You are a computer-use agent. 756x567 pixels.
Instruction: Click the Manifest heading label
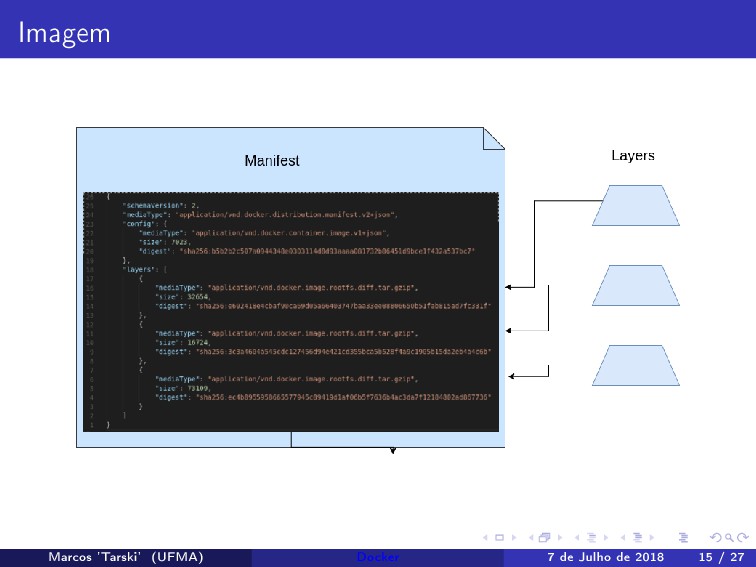[272, 161]
